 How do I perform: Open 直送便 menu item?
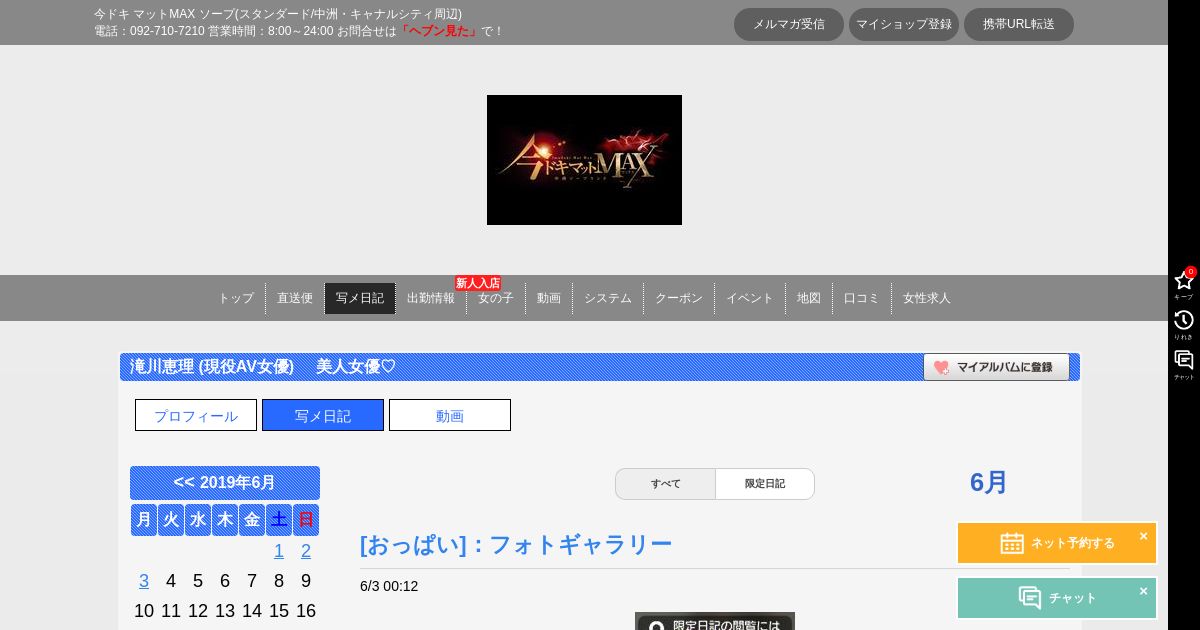(295, 298)
